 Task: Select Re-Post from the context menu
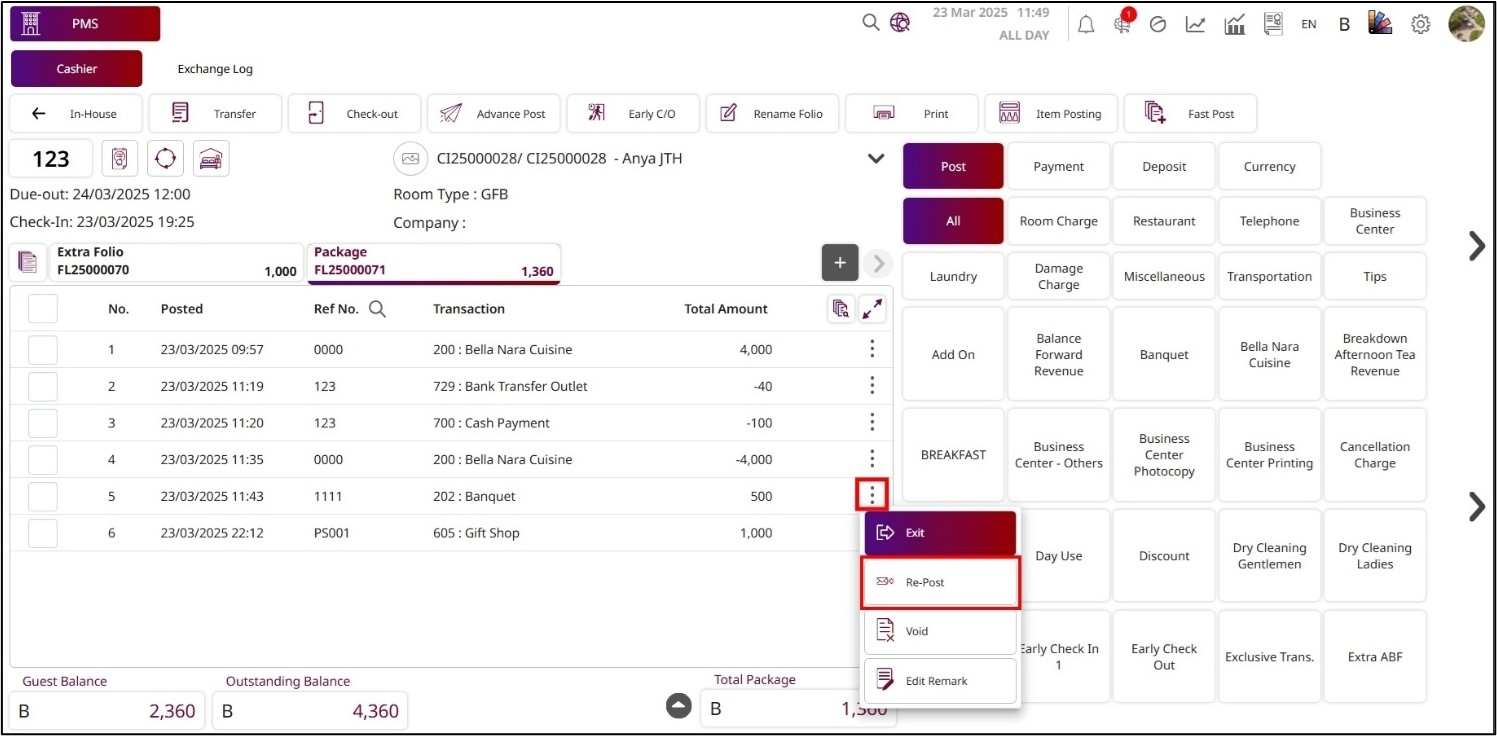coord(940,582)
